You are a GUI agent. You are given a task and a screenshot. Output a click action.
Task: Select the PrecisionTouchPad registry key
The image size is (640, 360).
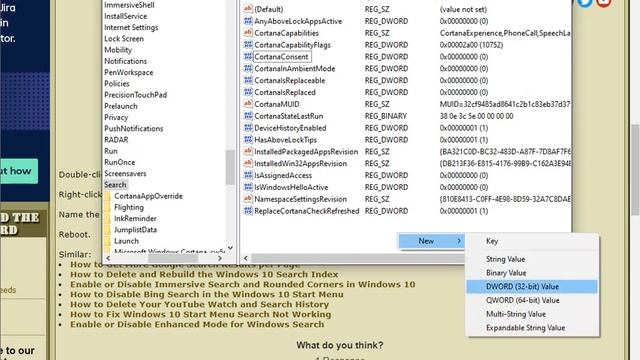[x=136, y=95]
